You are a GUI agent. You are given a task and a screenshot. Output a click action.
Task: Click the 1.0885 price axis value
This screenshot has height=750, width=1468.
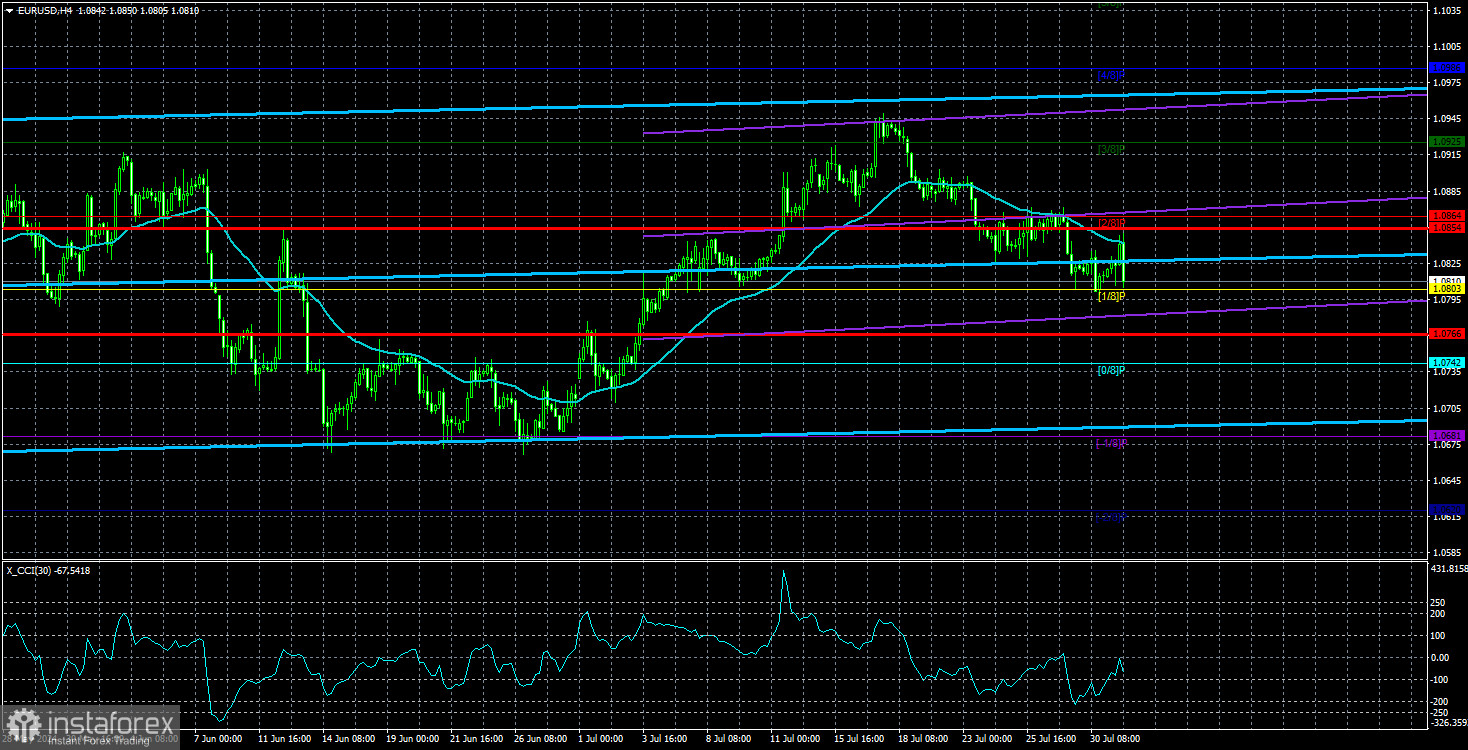pyautogui.click(x=1447, y=191)
